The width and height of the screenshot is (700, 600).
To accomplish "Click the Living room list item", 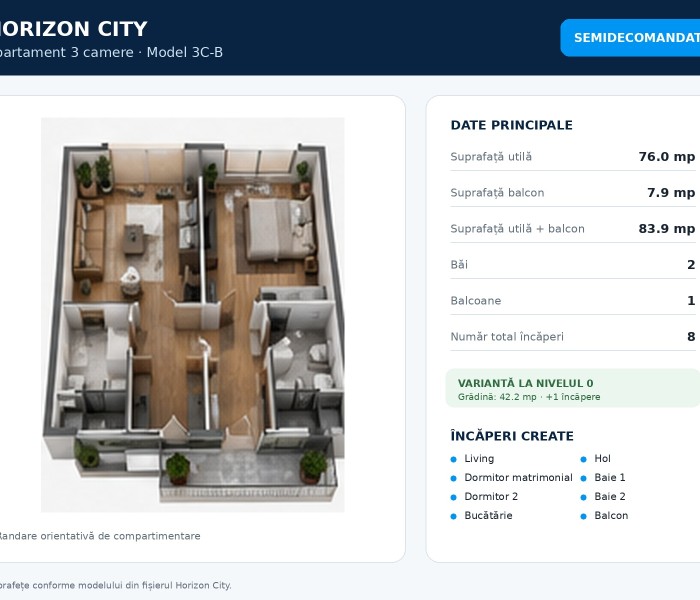I will [x=479, y=458].
